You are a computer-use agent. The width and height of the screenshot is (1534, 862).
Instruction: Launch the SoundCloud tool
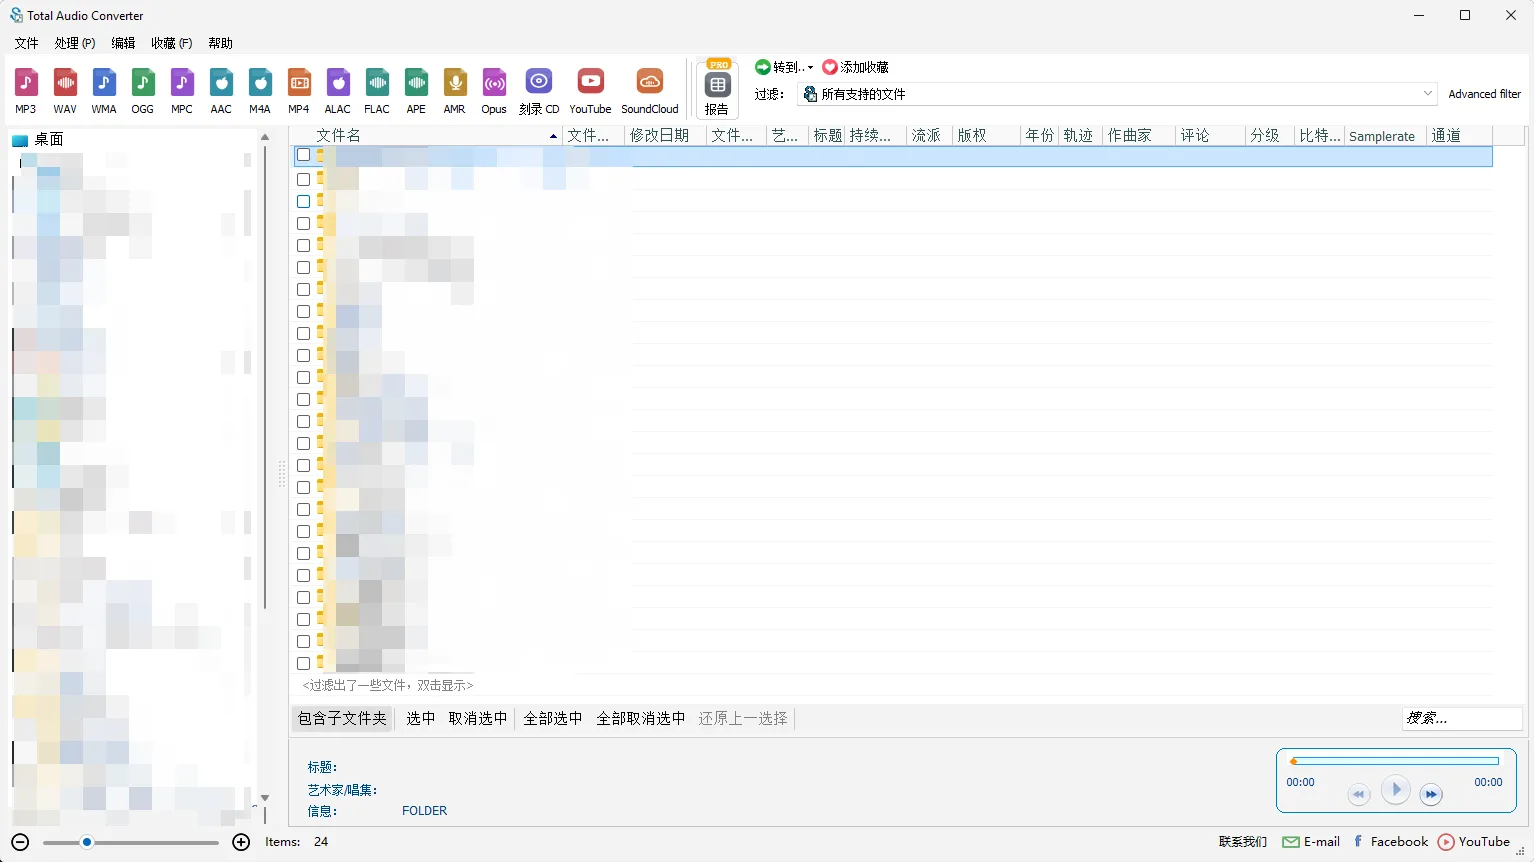[650, 91]
